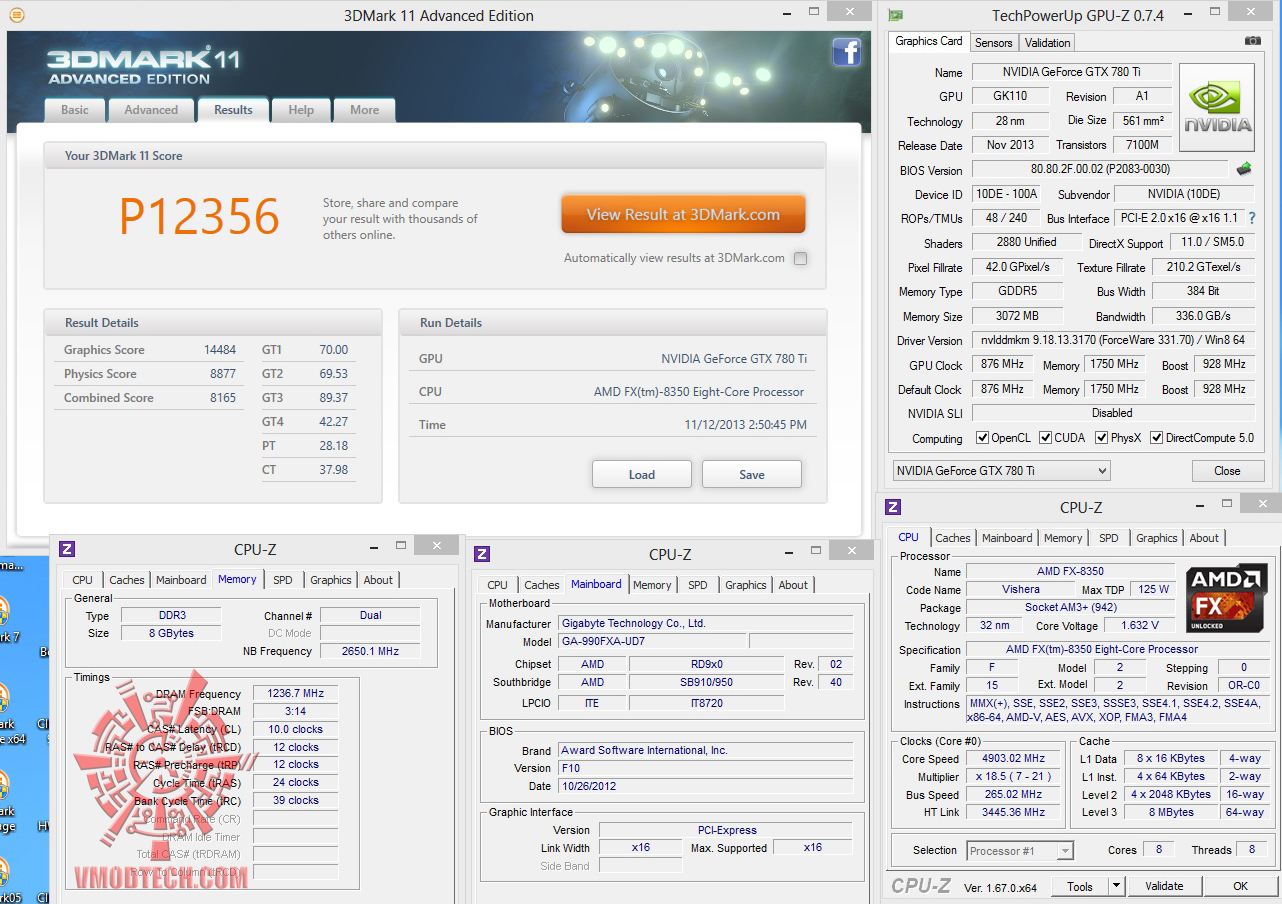This screenshot has width=1282, height=904.
Task: Click the DRAM Frequency value 1236.7 MHz
Action: coord(295,693)
